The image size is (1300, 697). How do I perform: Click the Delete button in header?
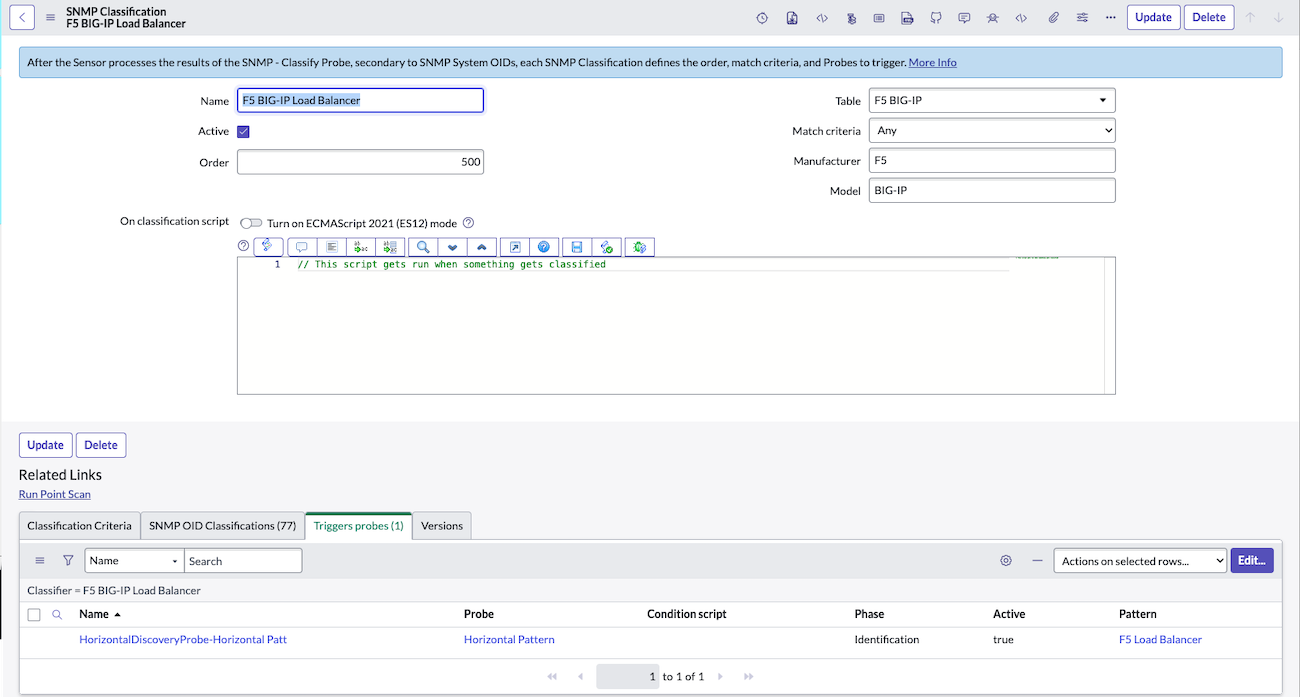point(1209,17)
